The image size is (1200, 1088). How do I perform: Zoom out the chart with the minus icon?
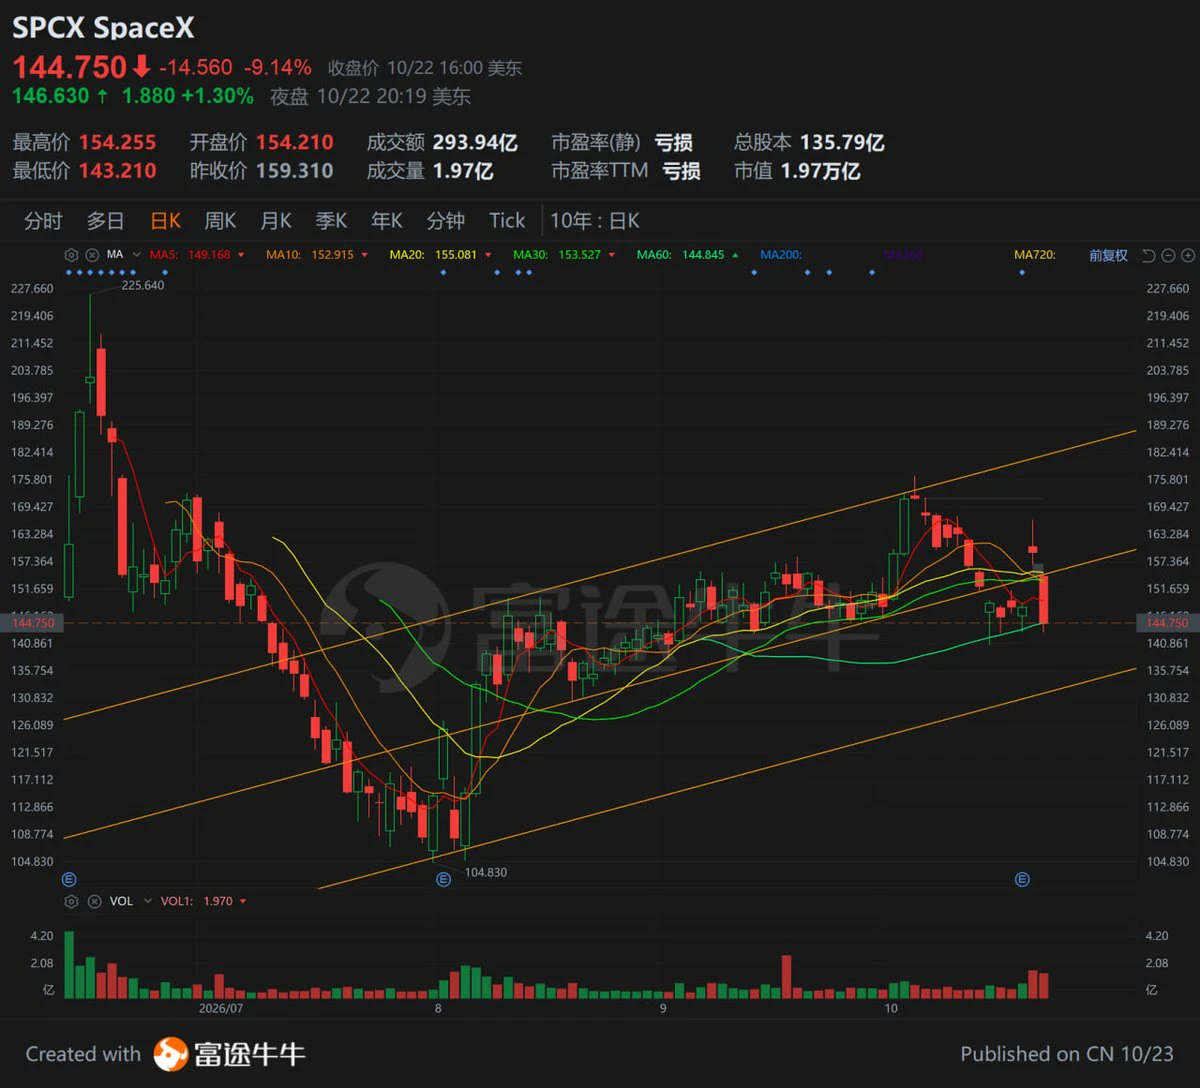point(1168,256)
